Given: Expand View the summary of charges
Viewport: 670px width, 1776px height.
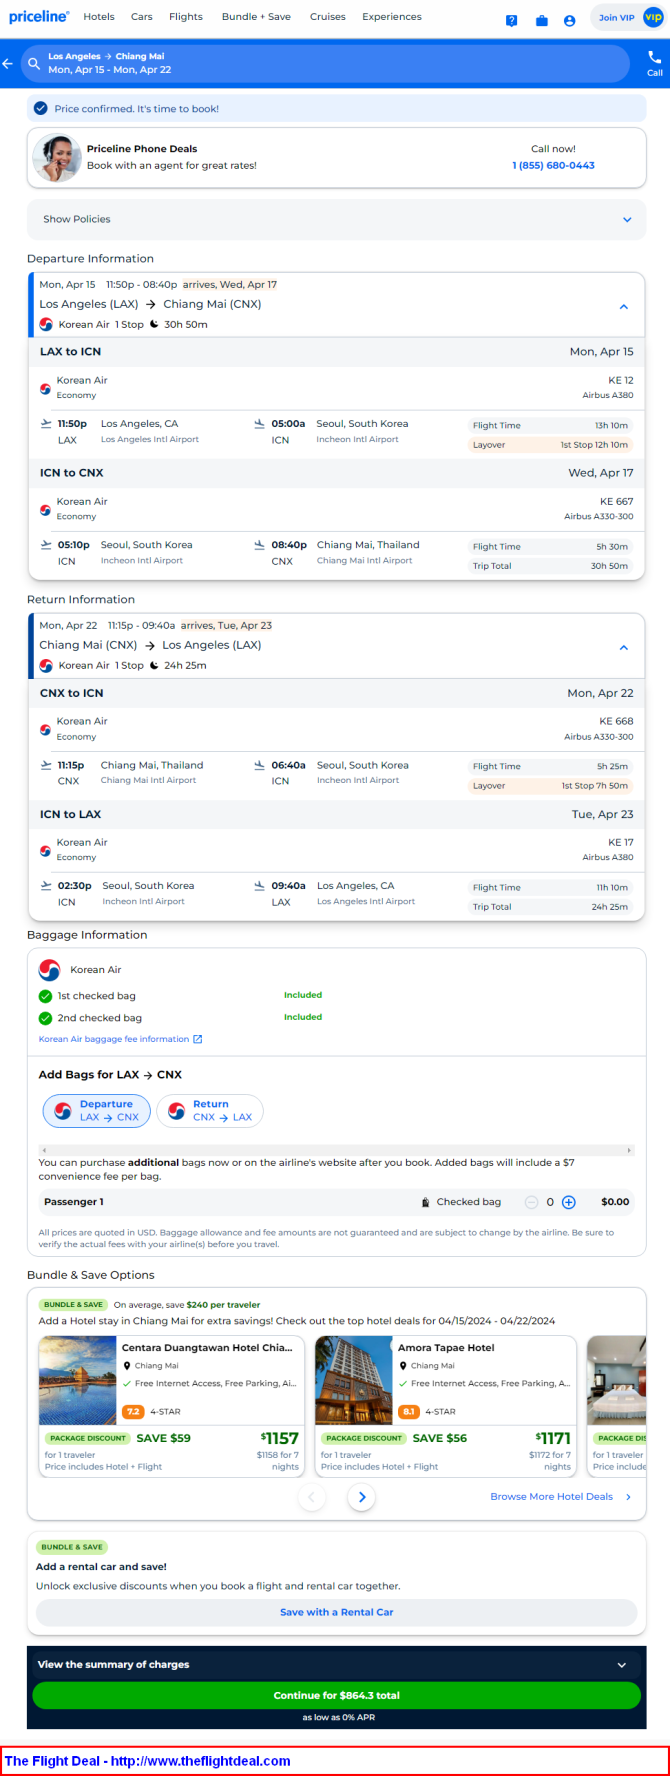Looking at the screenshot, I should pos(336,1664).
